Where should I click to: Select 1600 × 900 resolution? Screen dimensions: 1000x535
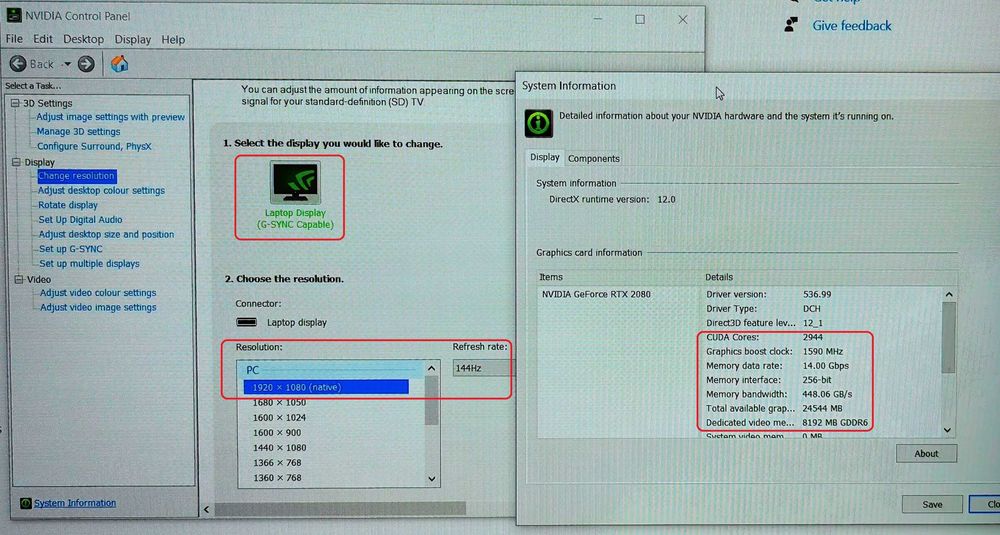click(x=277, y=432)
